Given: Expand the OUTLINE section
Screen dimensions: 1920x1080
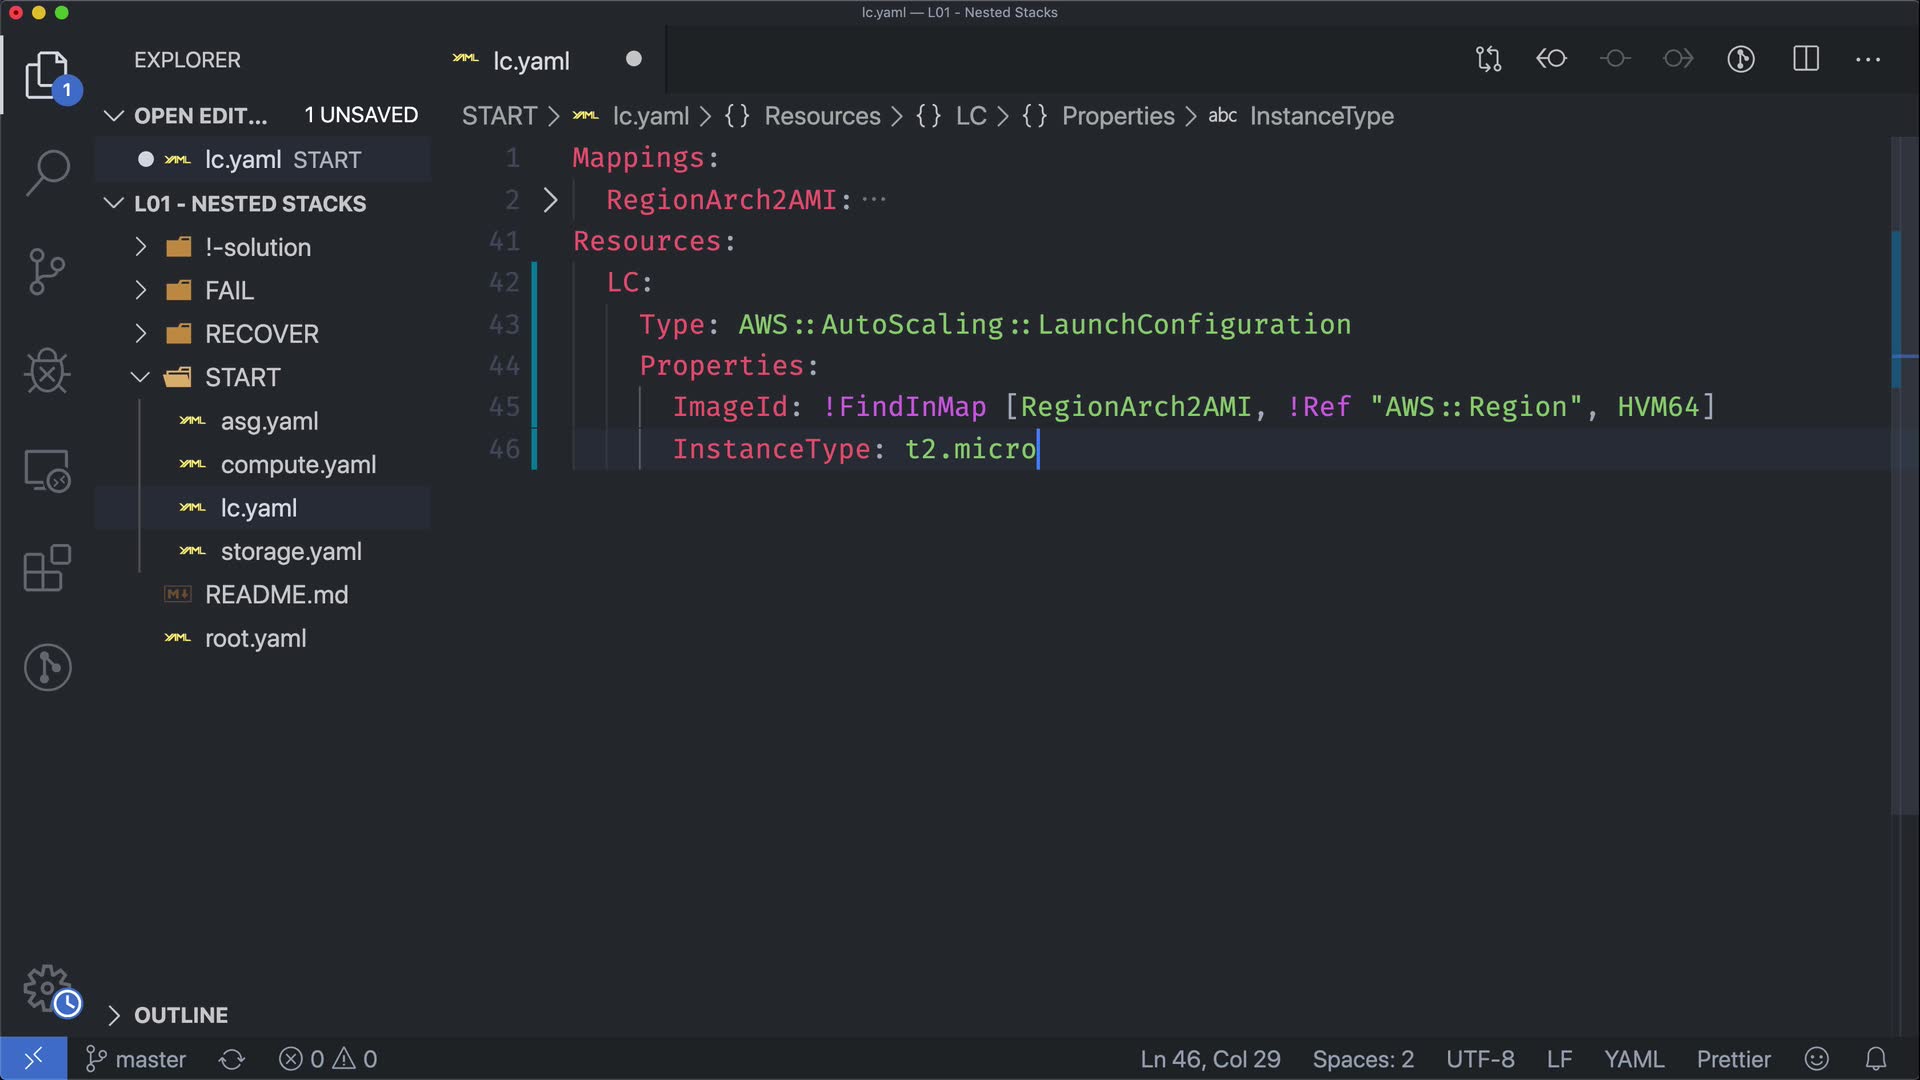Looking at the screenshot, I should (180, 1015).
